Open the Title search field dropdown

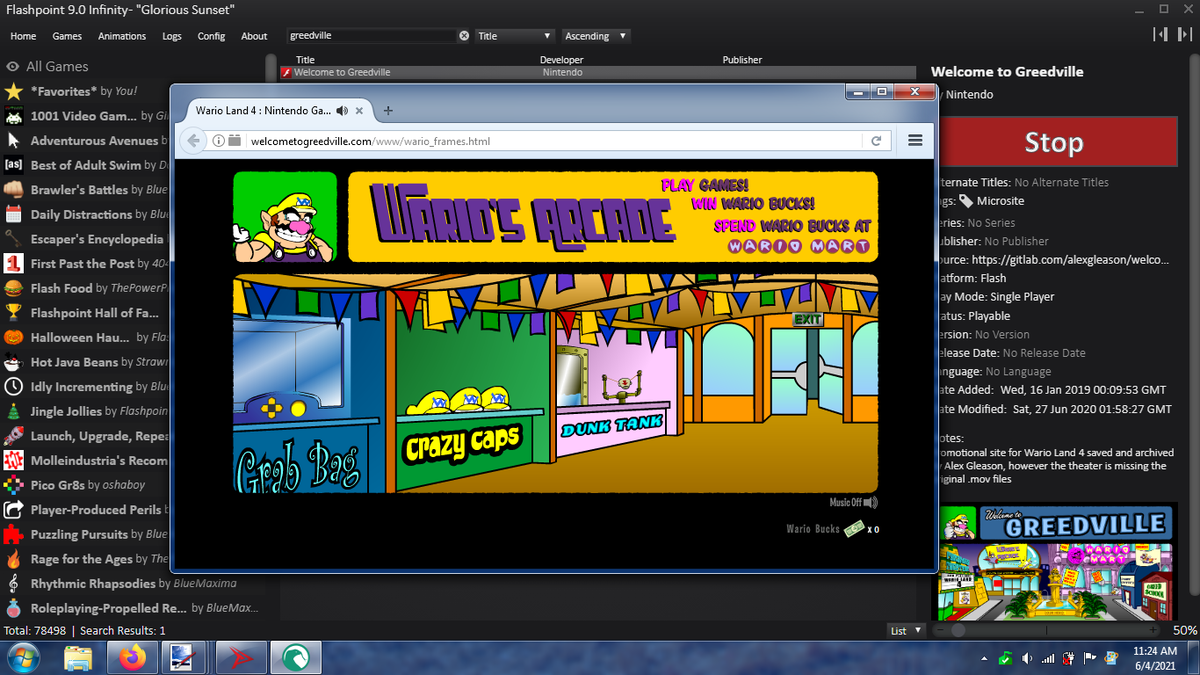[x=514, y=35]
